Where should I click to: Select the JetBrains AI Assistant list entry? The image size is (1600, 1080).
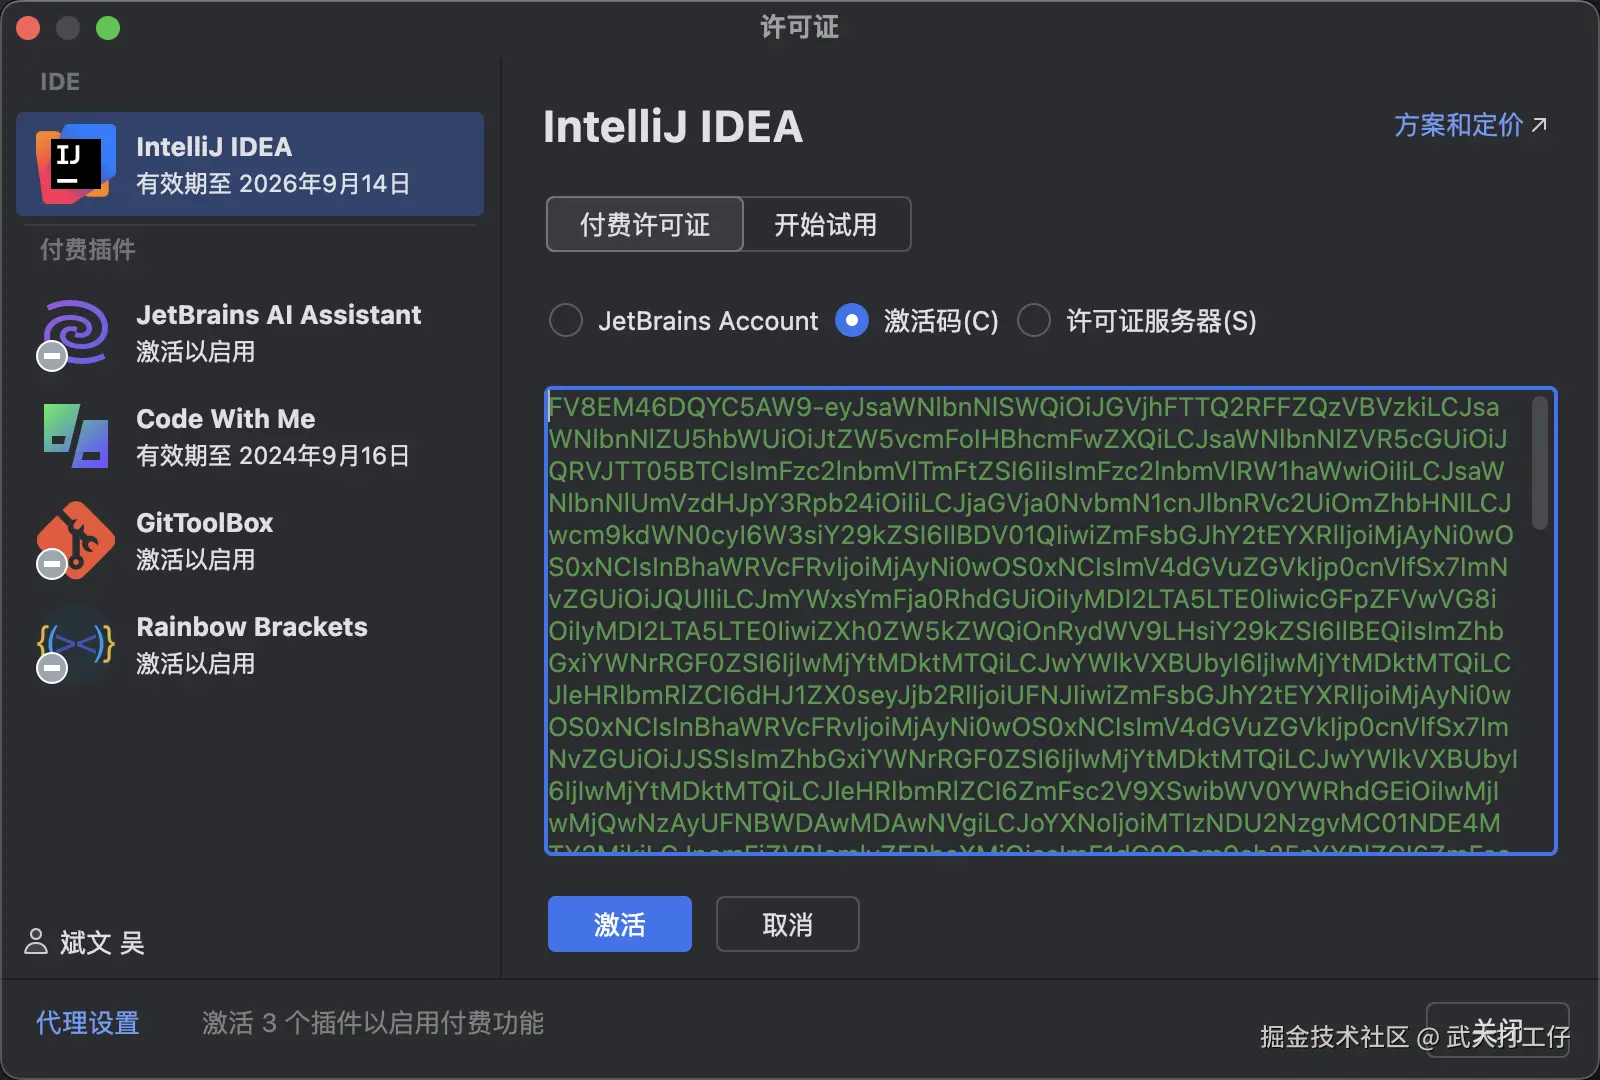250,333
